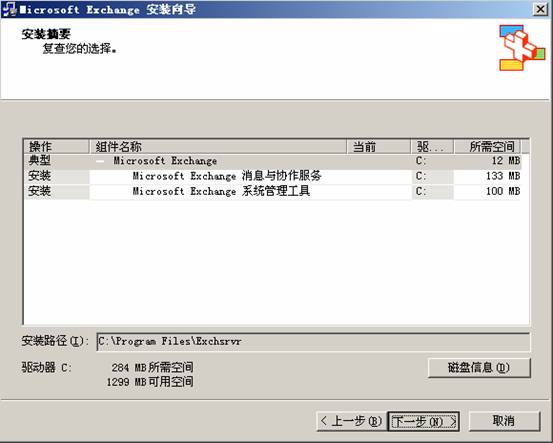Click the 12 MB required space value
The image size is (553, 443).
point(506,161)
